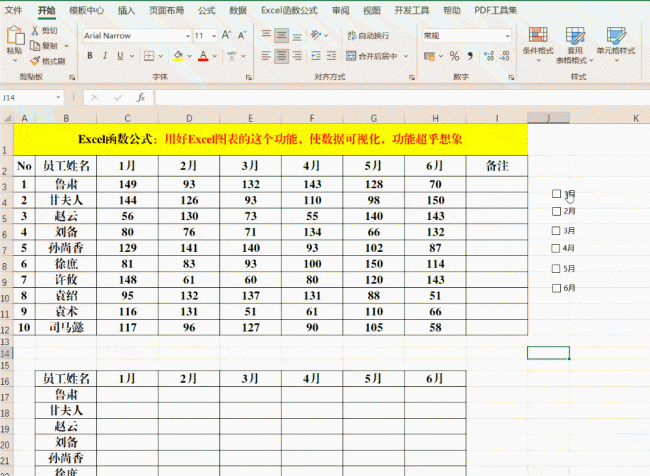The width and height of the screenshot is (650, 476).
Task: Open the number format dropdown (常规)
Action: tap(507, 36)
